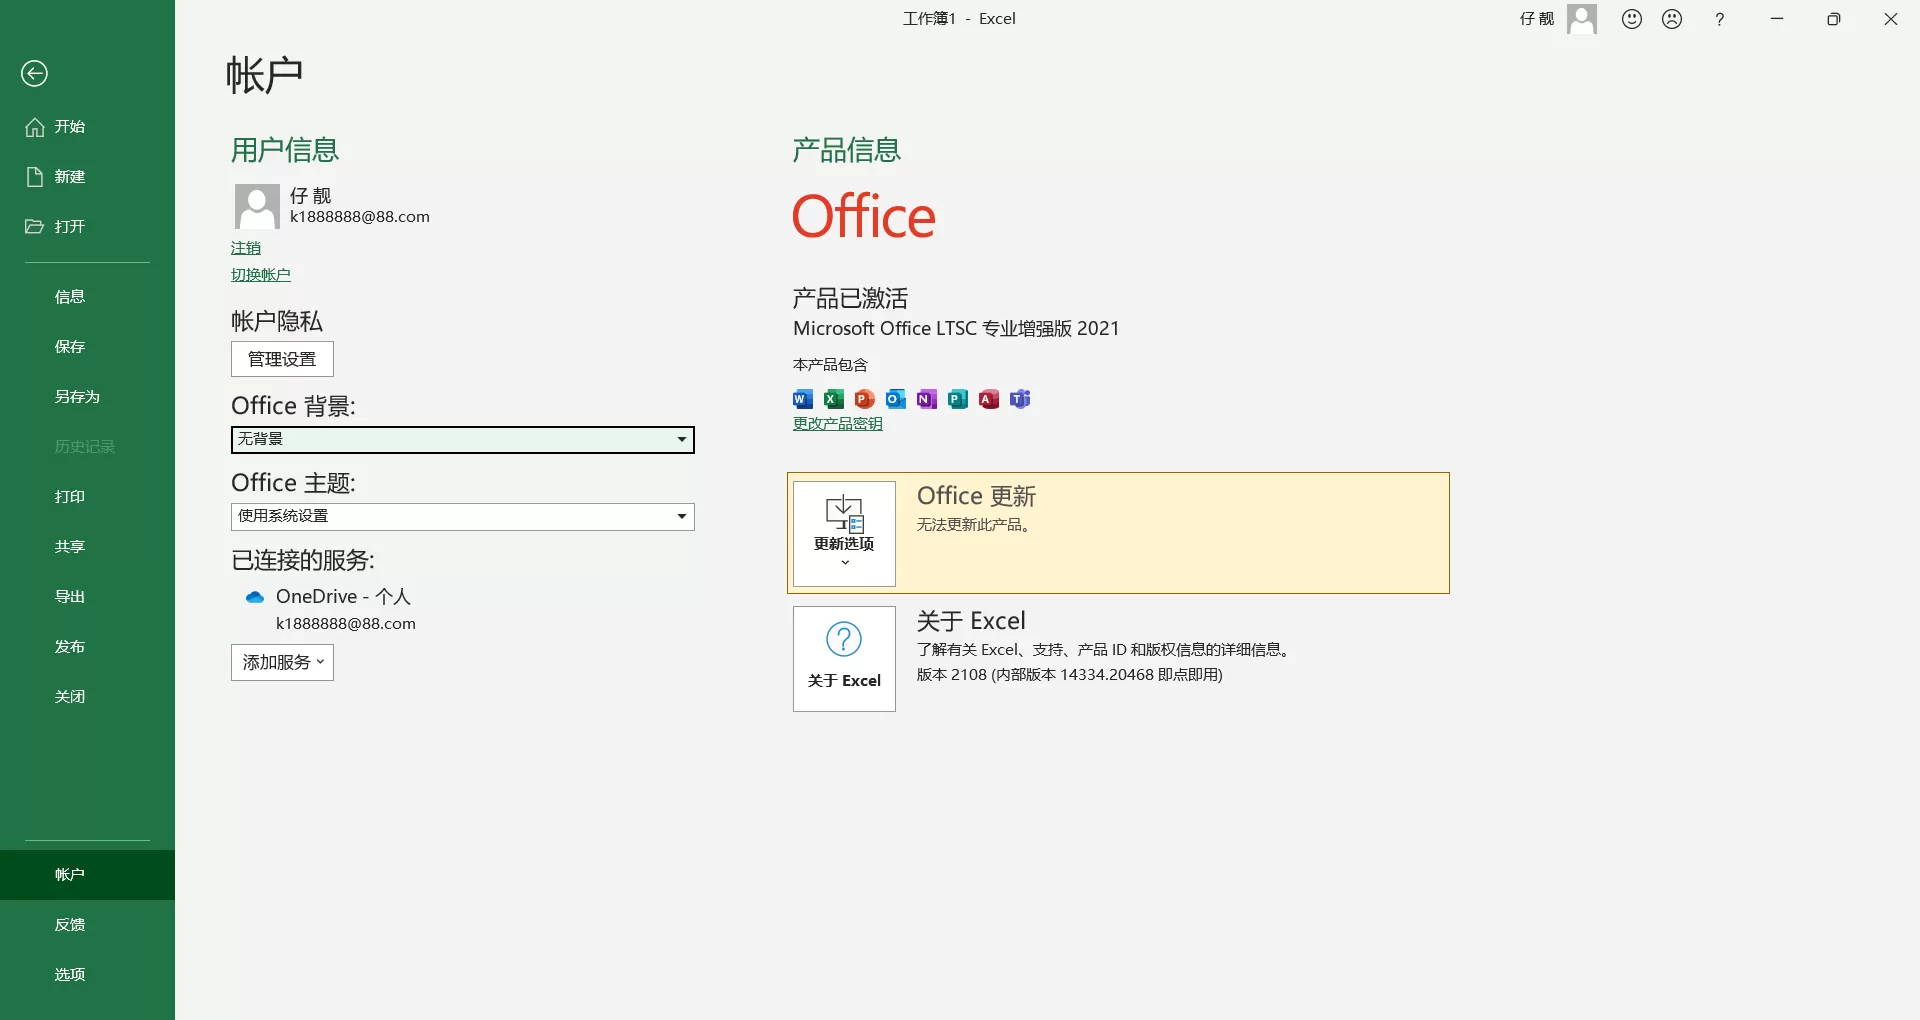Click the Publisher product icon

958,399
